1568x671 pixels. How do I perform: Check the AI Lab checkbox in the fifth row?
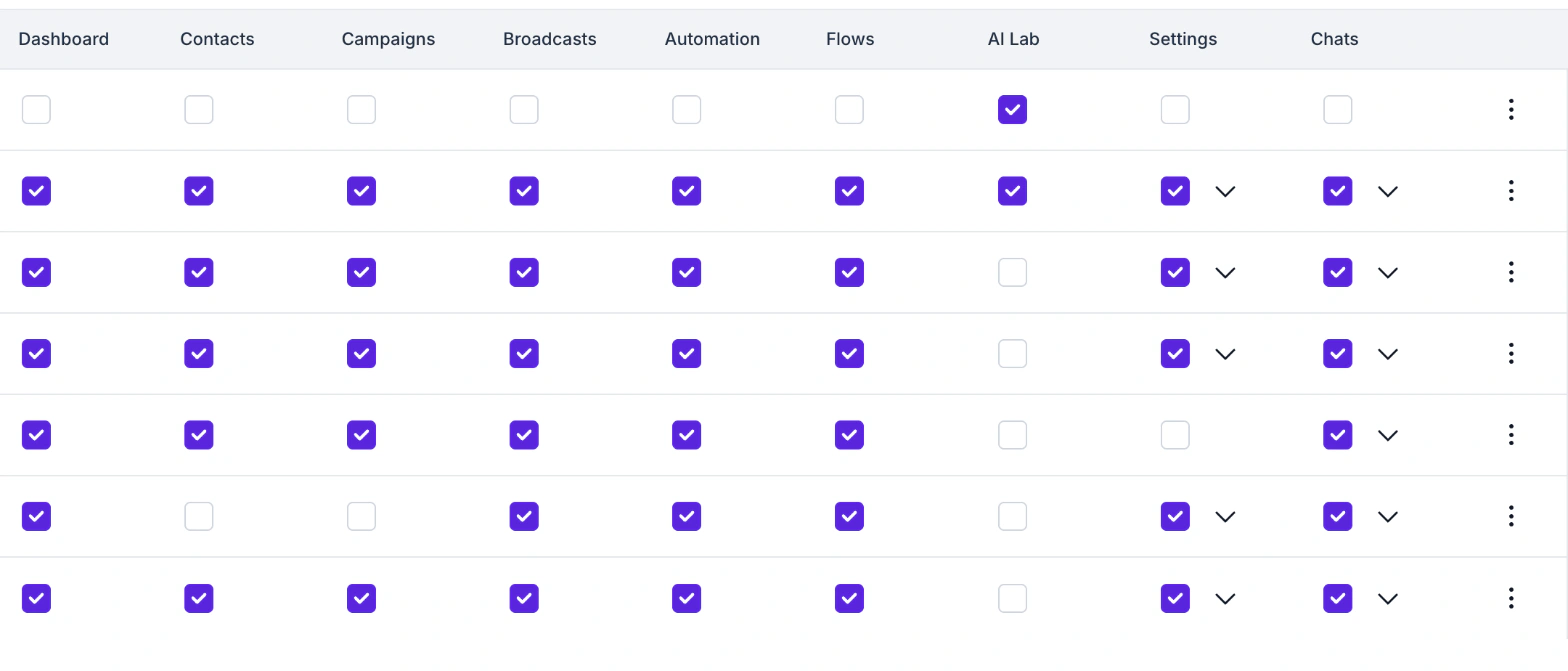click(x=1012, y=435)
